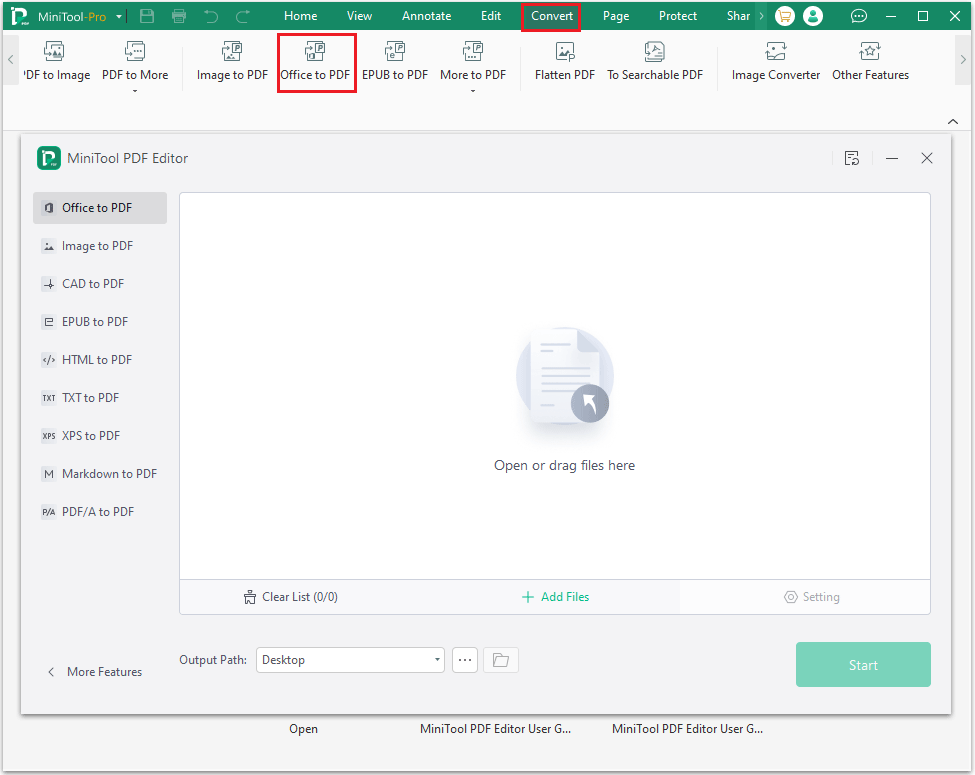This screenshot has height=775, width=975.
Task: Select EPUB to PDF ribbon tool
Action: (395, 61)
